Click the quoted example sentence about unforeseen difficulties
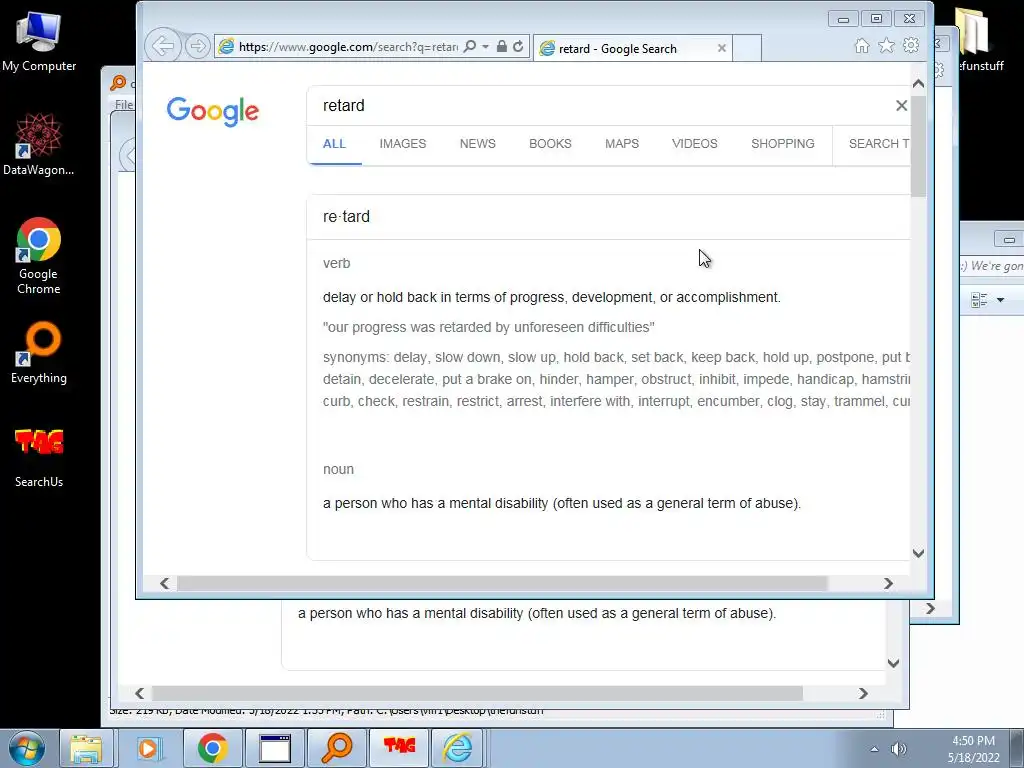Viewport: 1024px width, 768px height. (488, 327)
